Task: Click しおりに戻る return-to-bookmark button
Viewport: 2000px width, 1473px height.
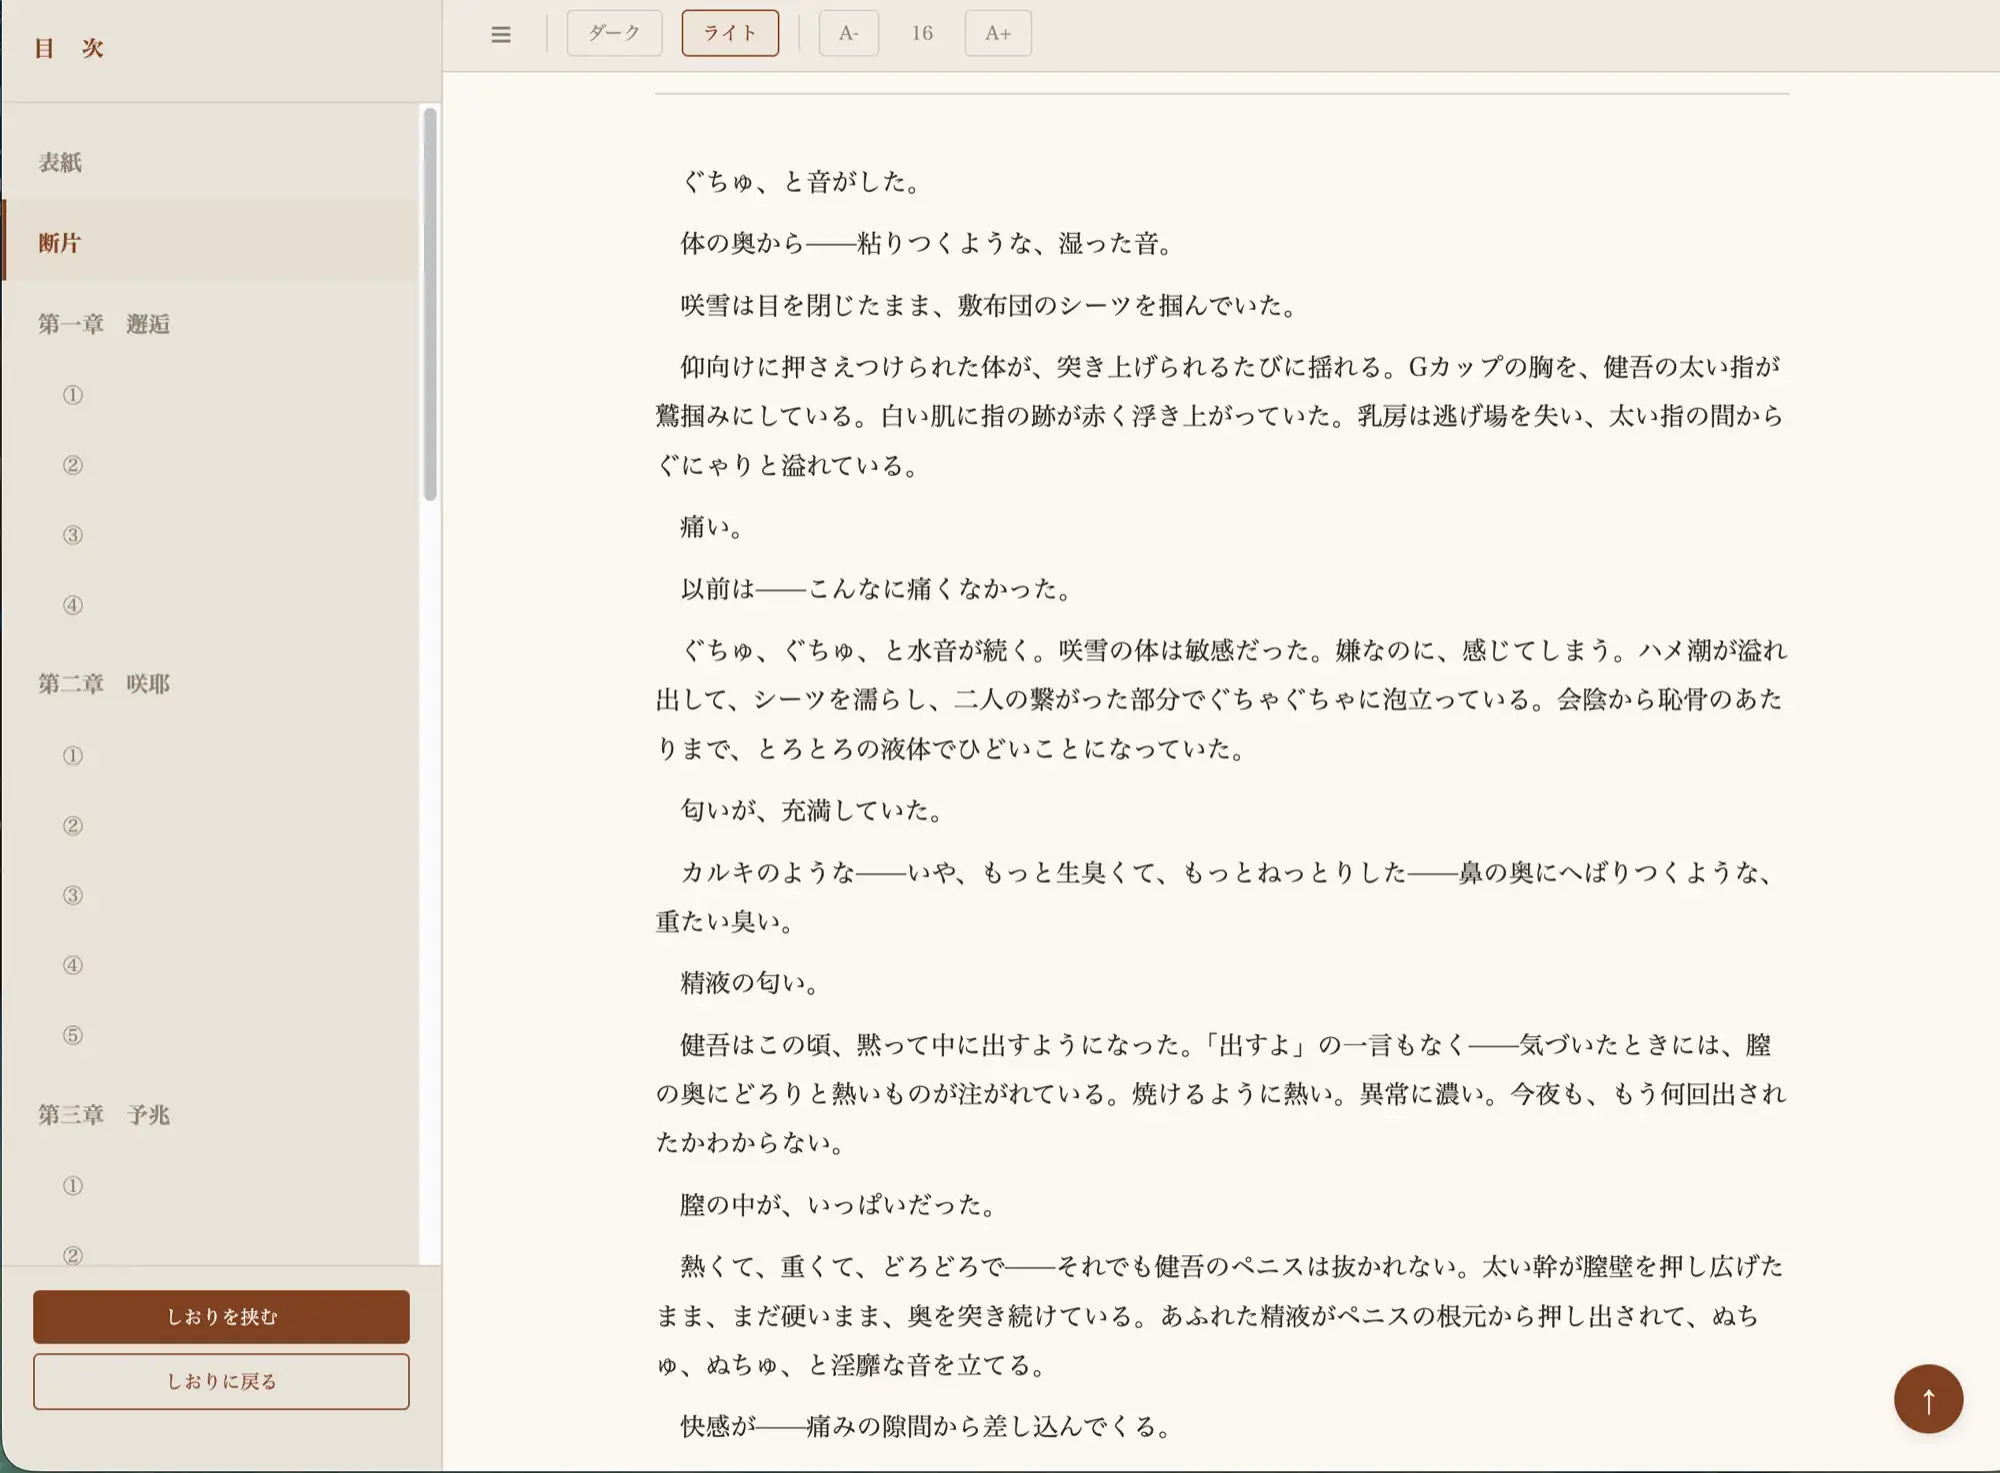Action: click(x=221, y=1381)
